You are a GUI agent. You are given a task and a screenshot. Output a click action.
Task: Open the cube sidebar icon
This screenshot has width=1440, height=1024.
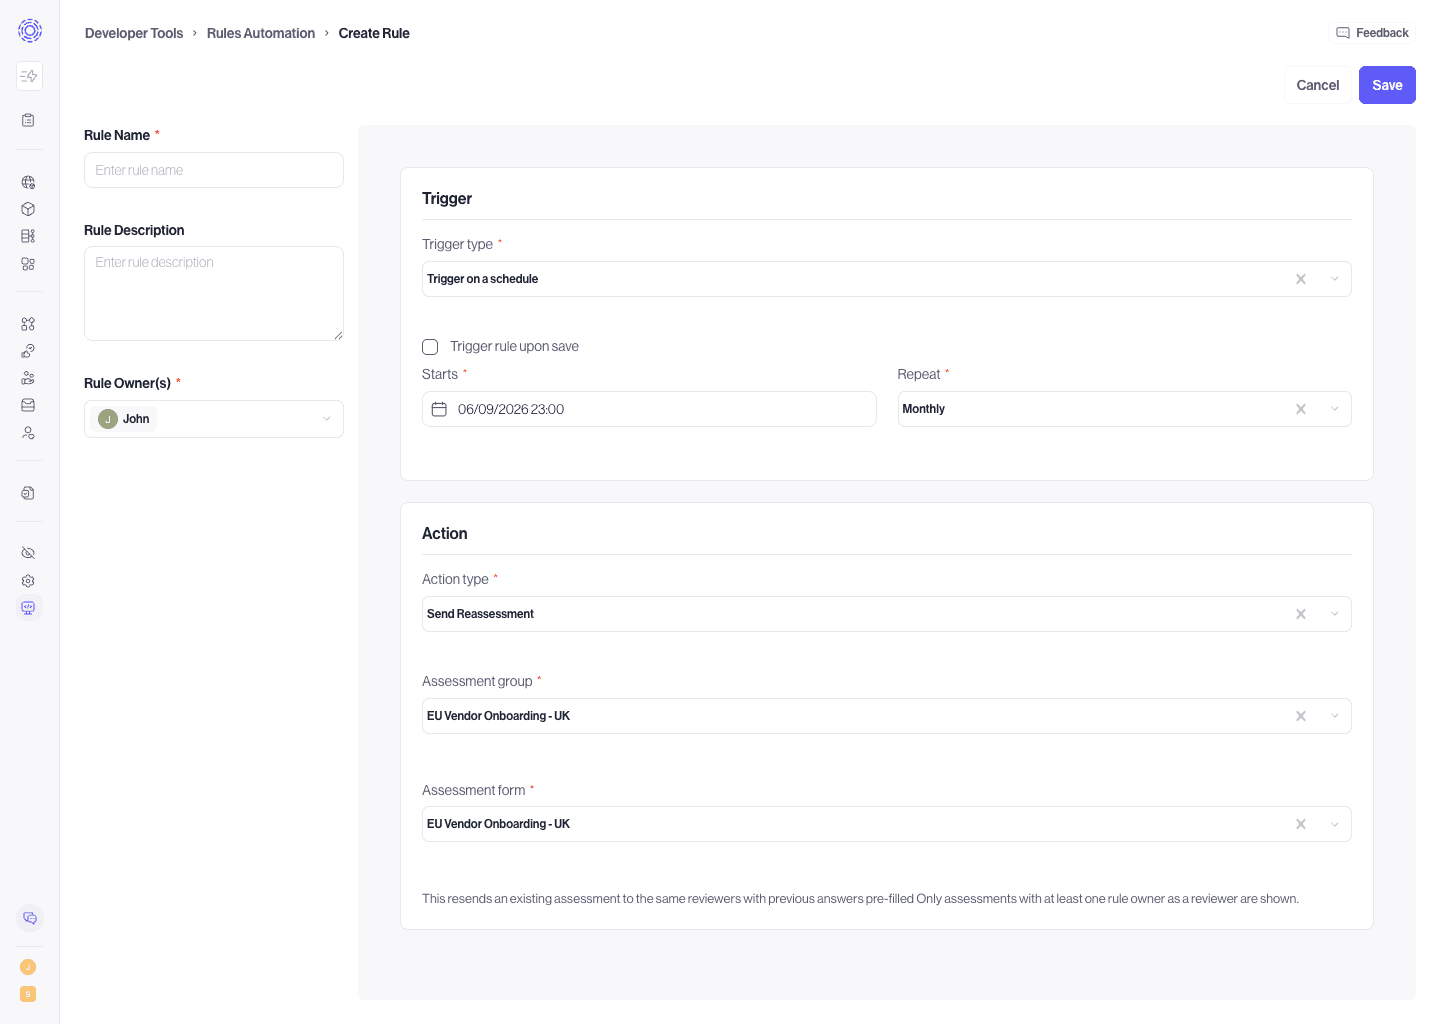pyautogui.click(x=28, y=209)
